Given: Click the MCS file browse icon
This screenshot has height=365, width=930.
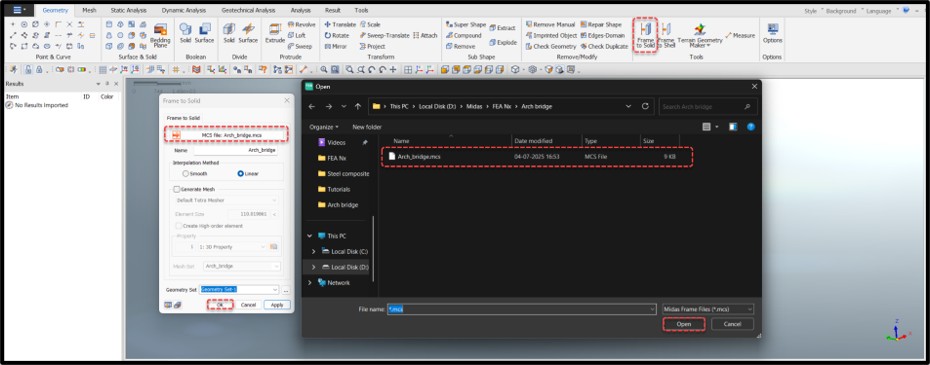Looking at the screenshot, I should point(176,135).
